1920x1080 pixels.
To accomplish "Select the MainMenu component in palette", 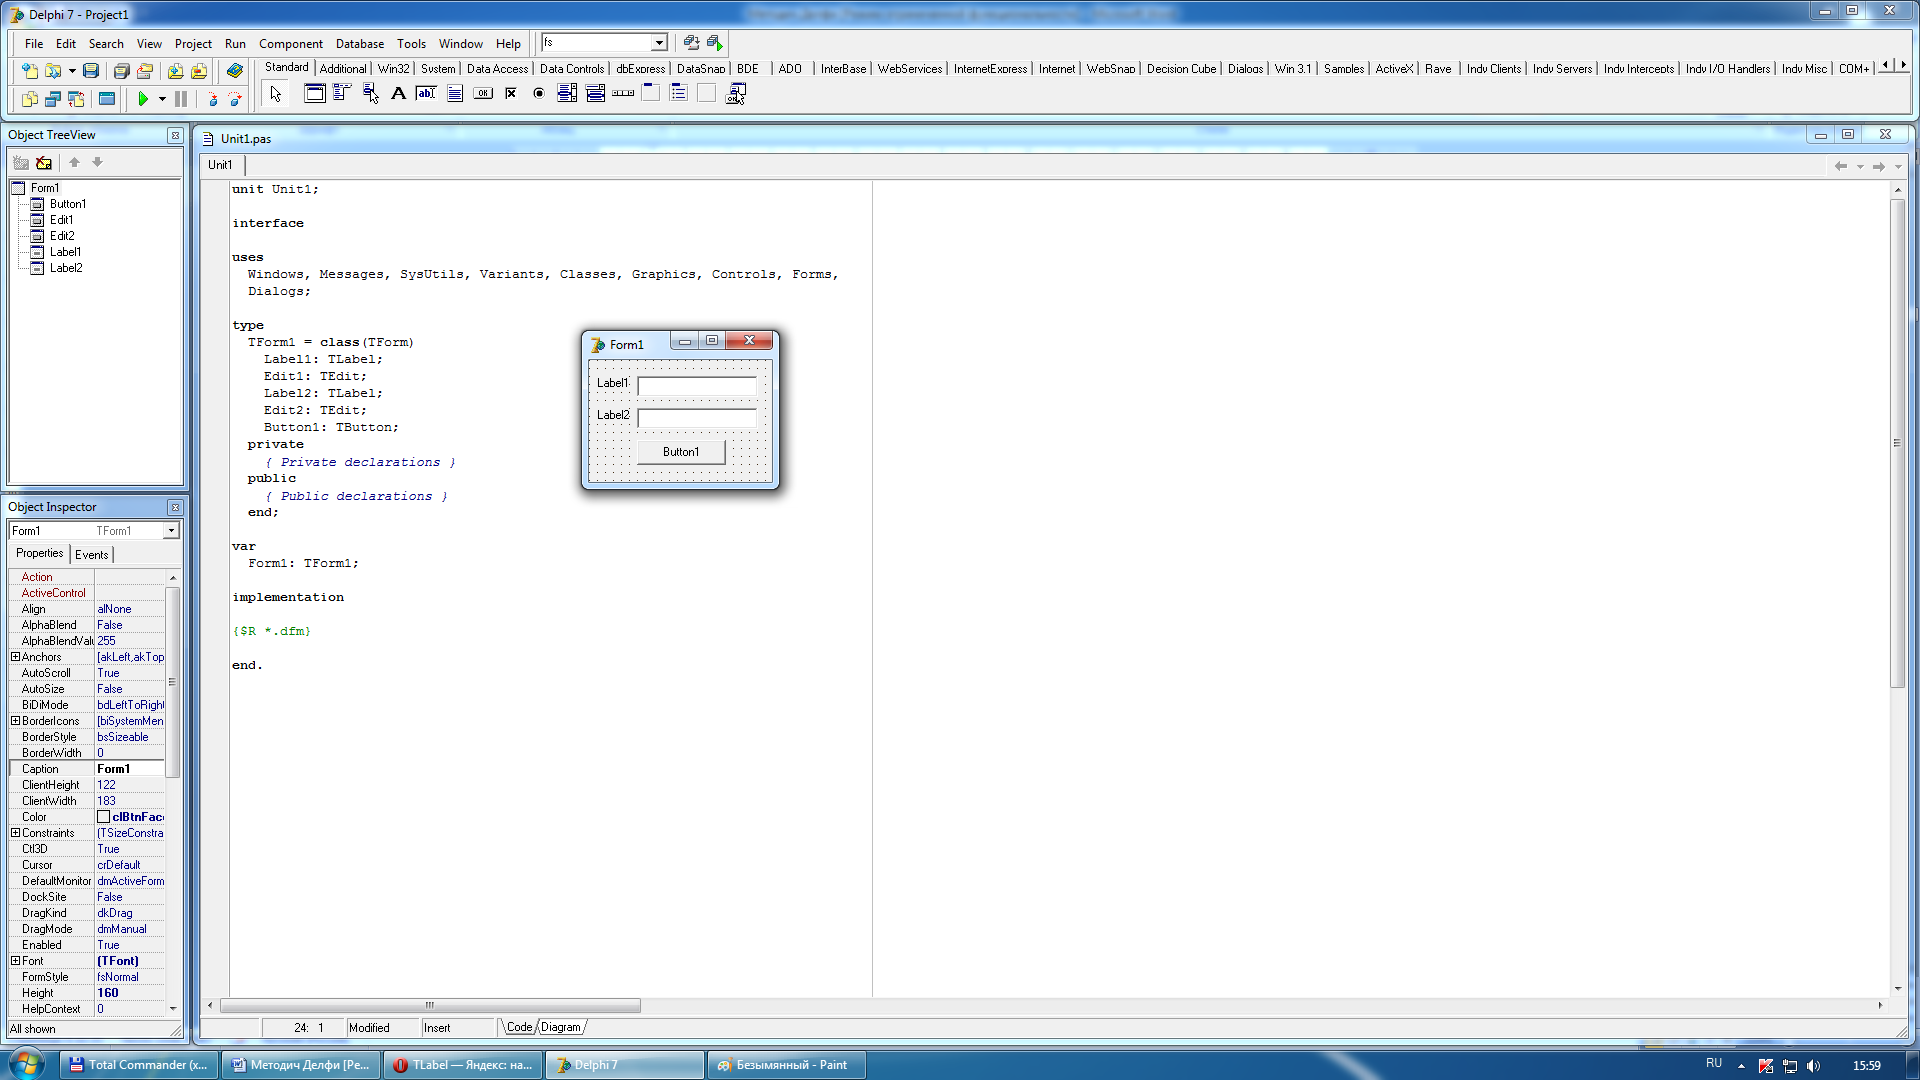I will [x=342, y=93].
